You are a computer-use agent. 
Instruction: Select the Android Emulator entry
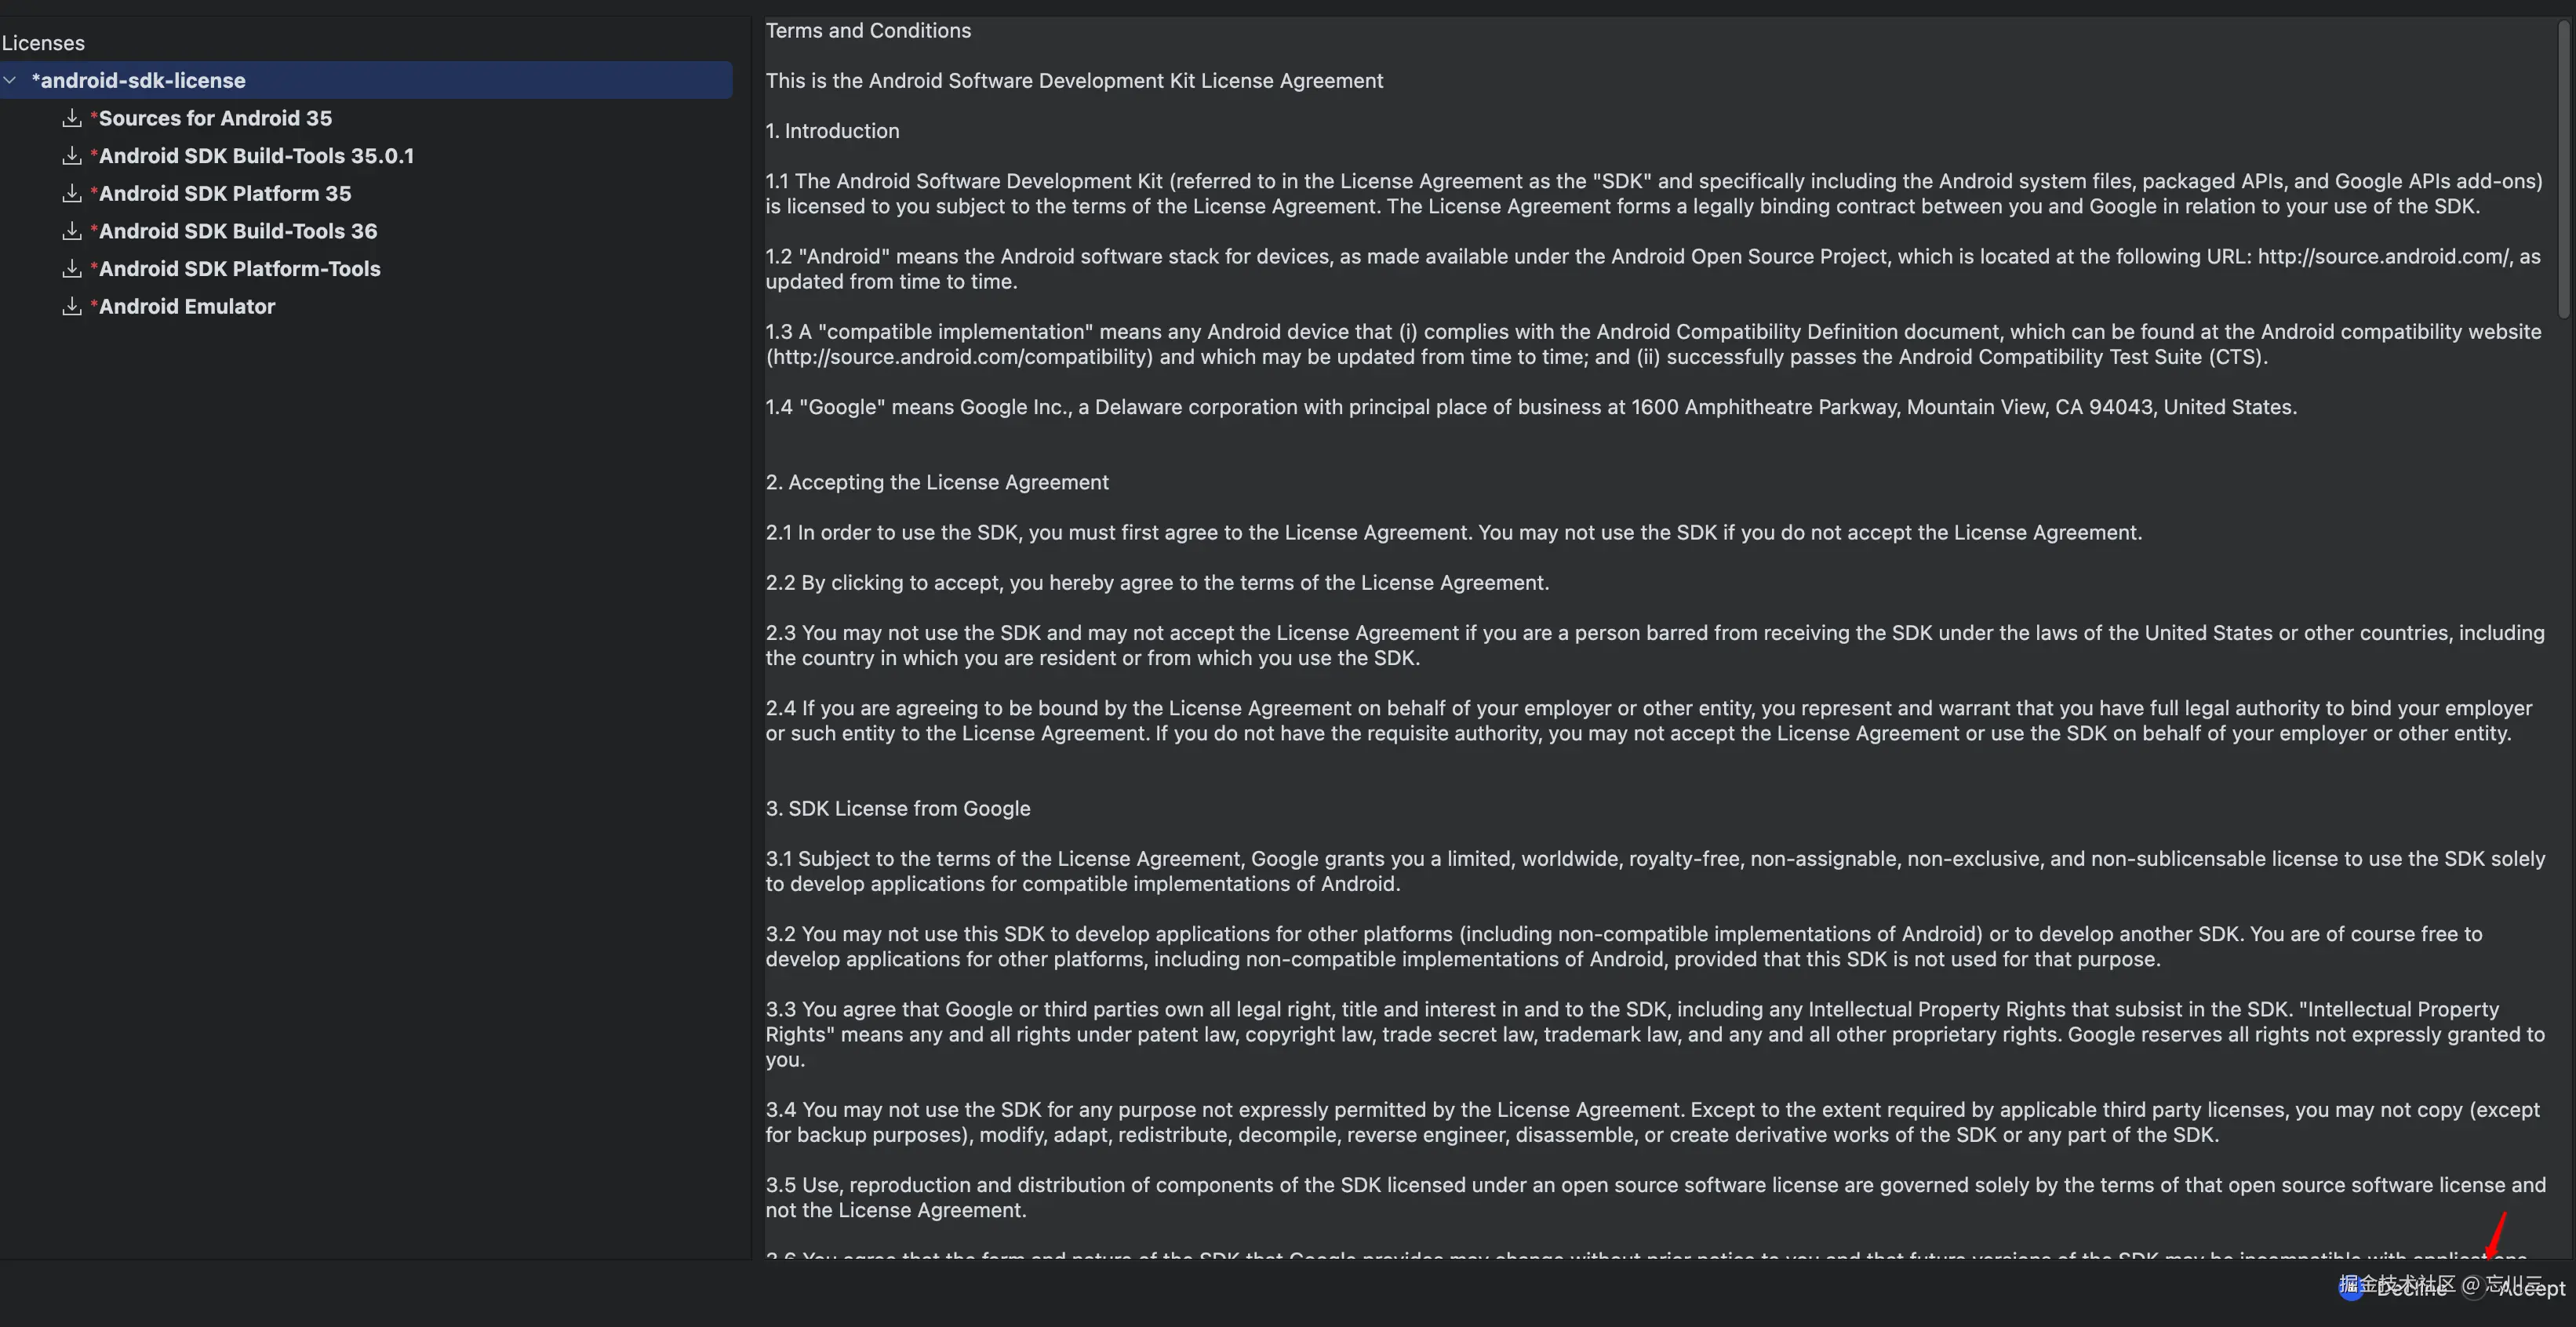pyautogui.click(x=187, y=306)
